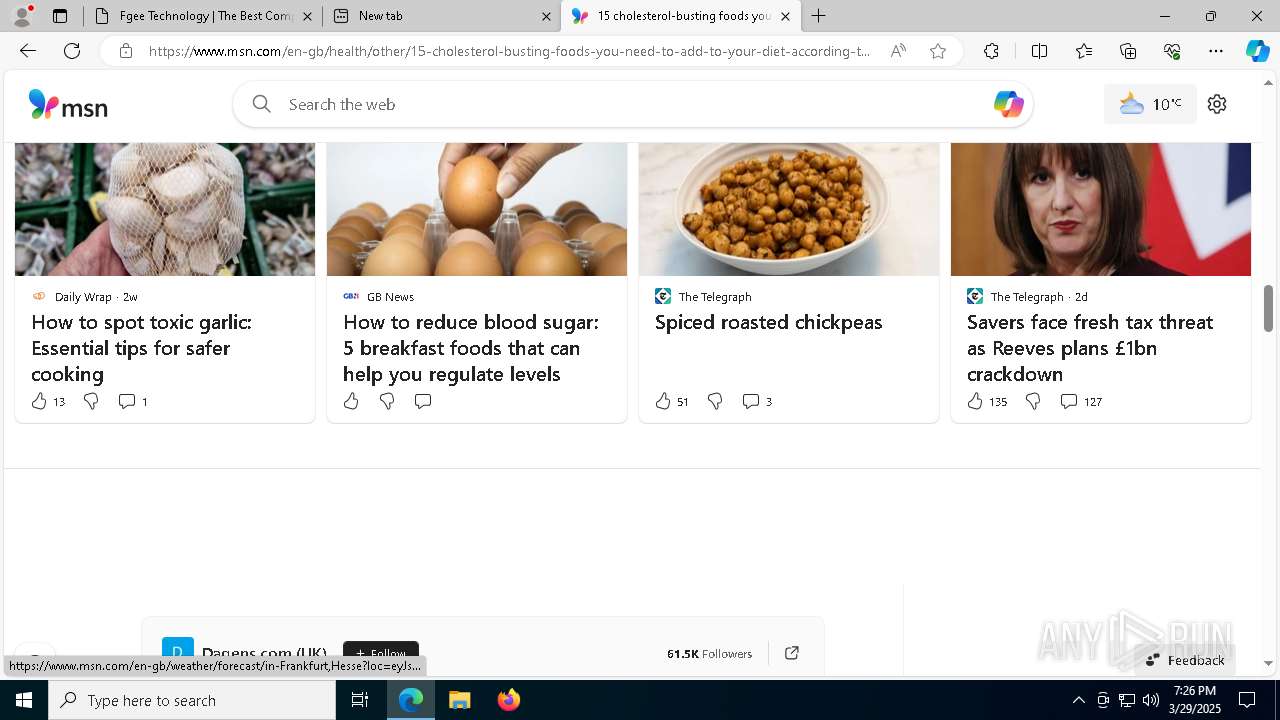Open Daily Wrap source label

[x=83, y=296]
